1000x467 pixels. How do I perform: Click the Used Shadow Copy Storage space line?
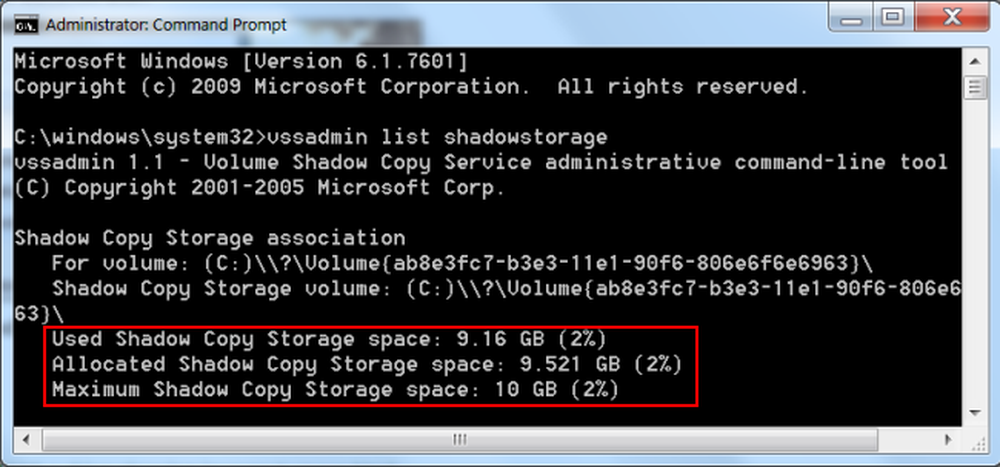(x=328, y=339)
